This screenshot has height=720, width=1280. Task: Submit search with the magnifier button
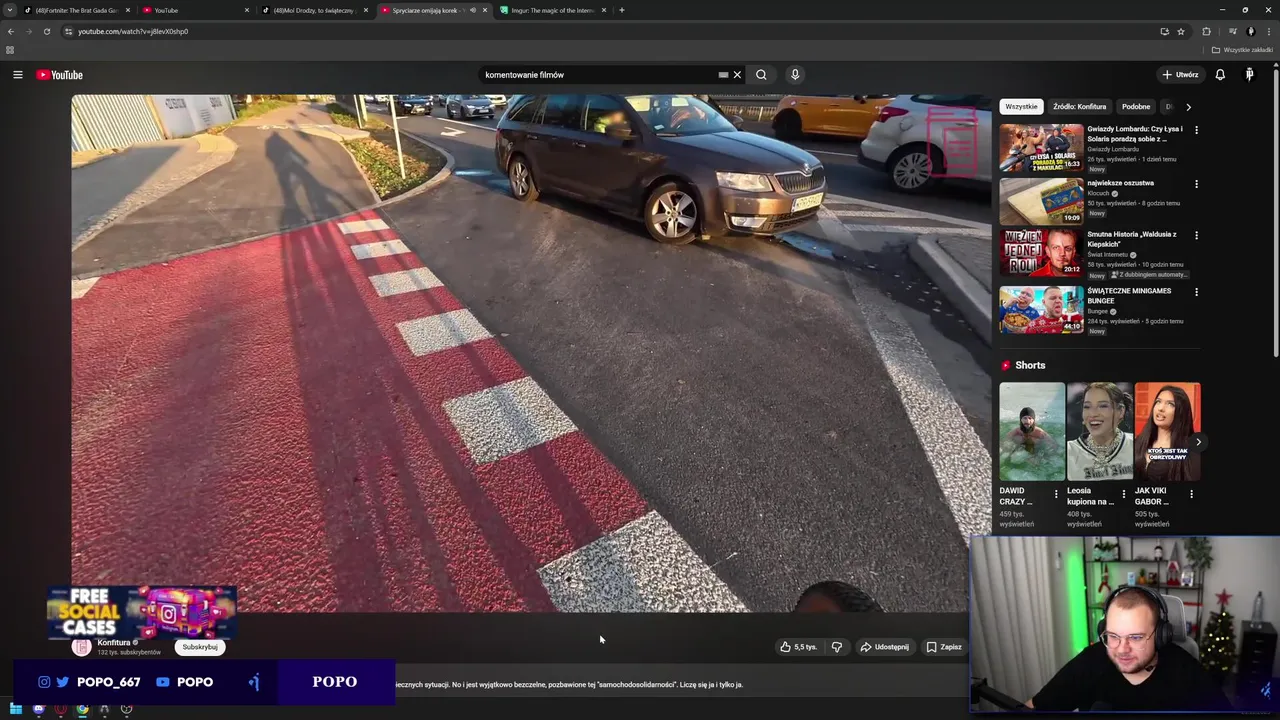point(761,75)
